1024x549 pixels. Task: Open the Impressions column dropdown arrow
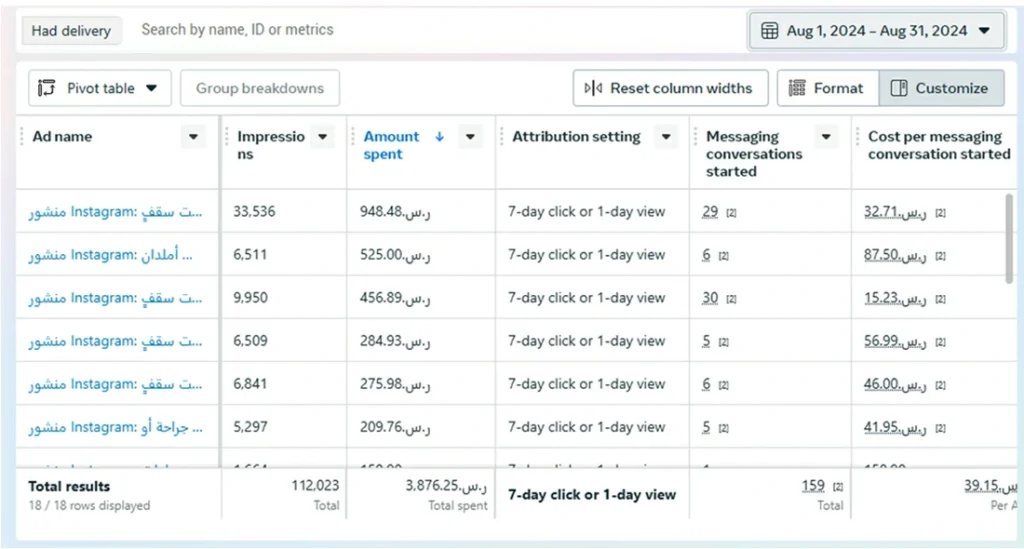323,137
